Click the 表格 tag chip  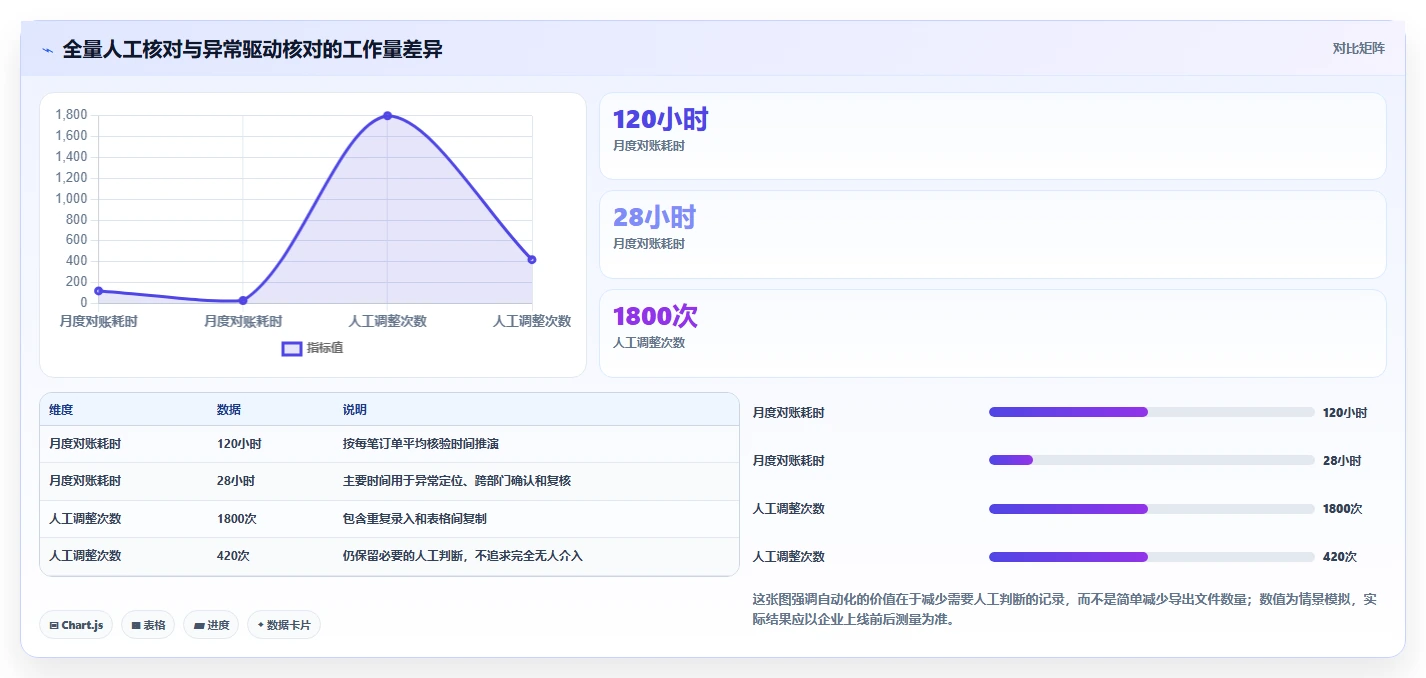click(x=148, y=625)
